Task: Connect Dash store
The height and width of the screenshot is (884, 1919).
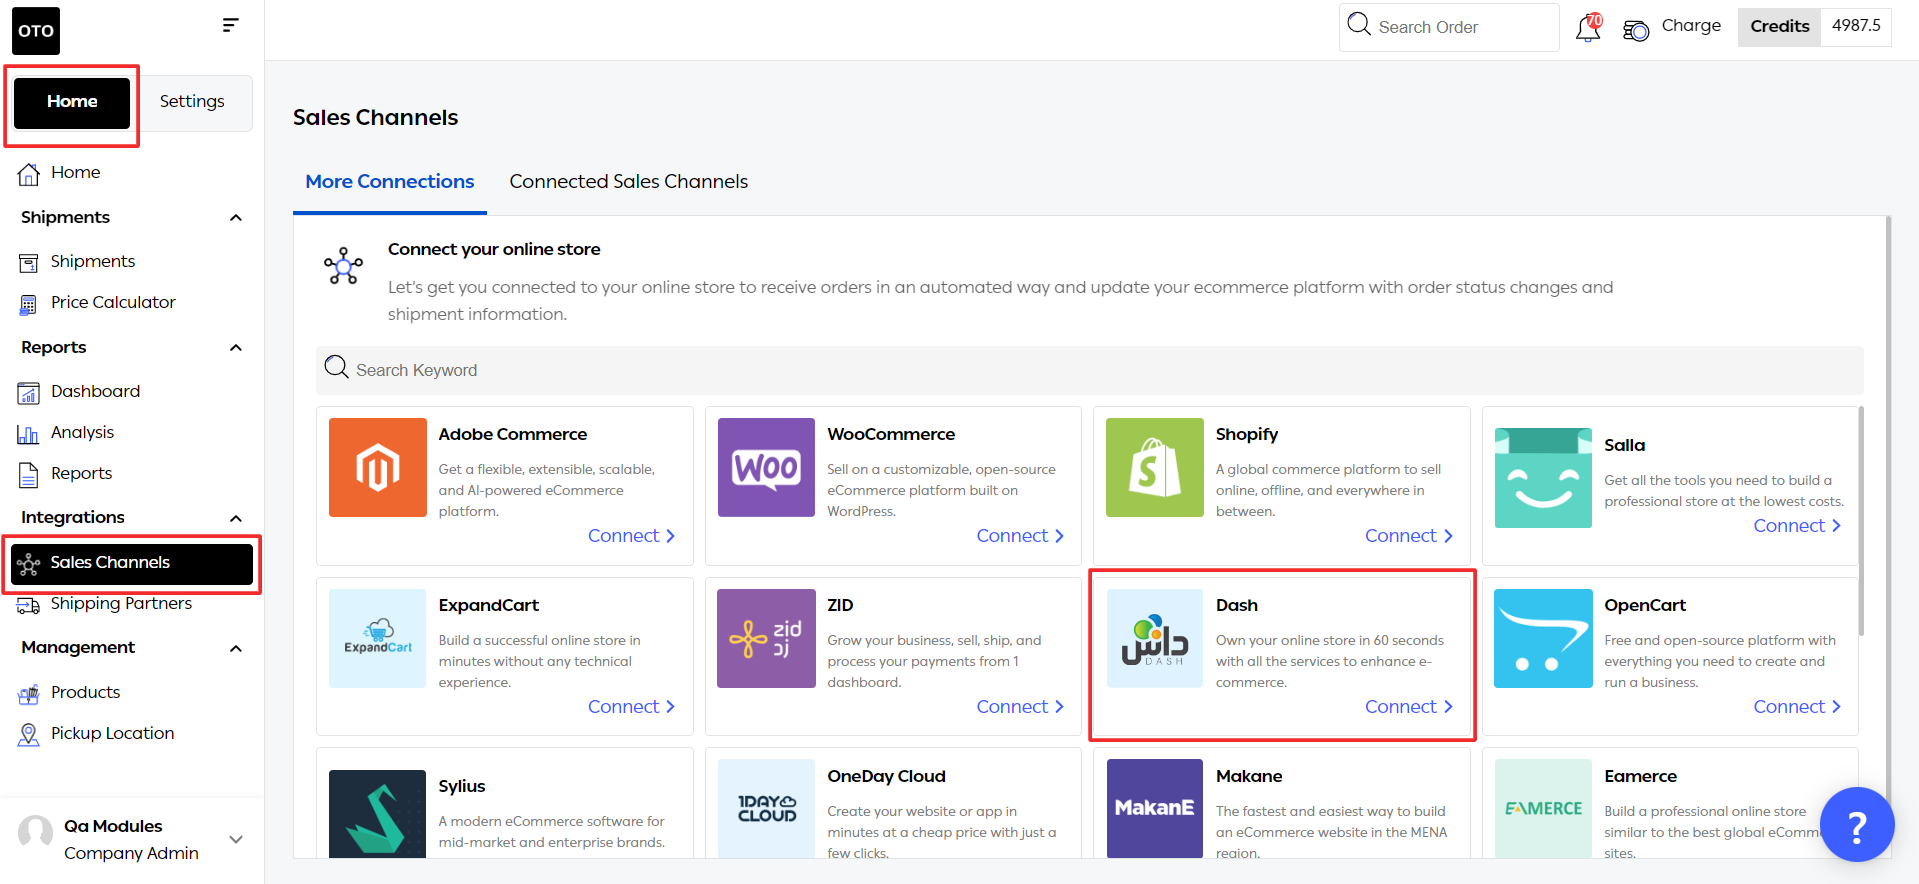Action: coord(1409,707)
